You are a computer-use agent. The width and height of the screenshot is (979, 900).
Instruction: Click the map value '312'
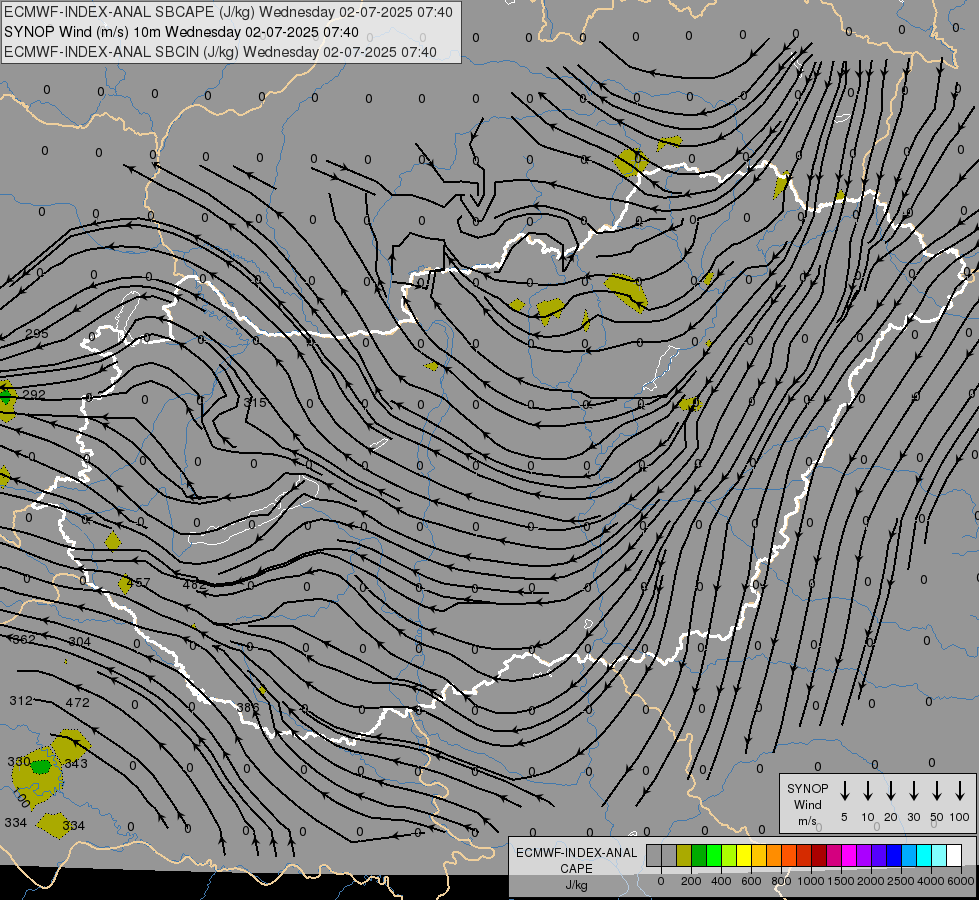coord(21,701)
